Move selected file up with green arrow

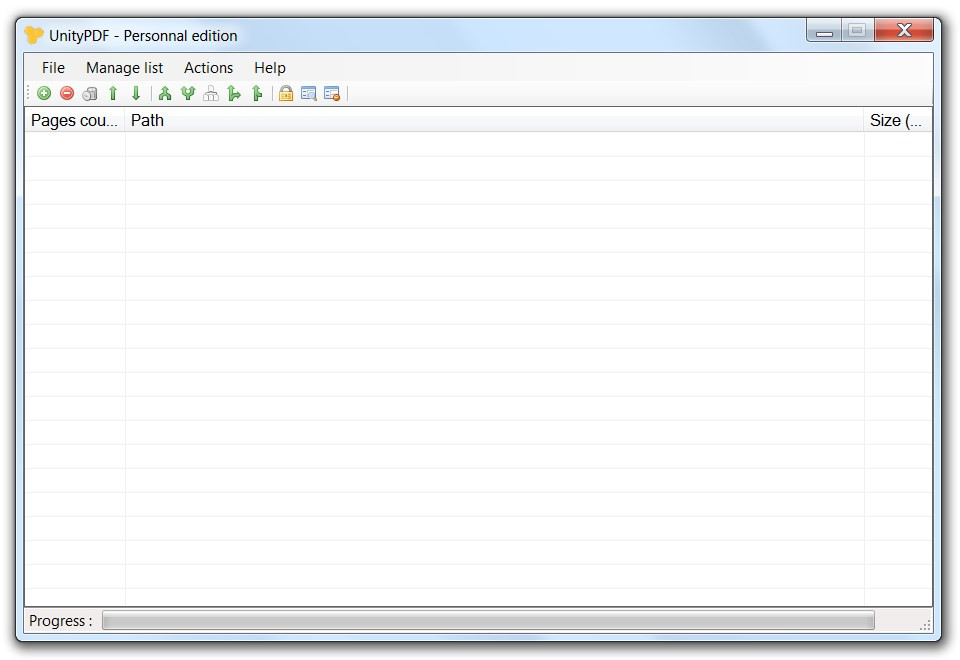coord(113,93)
